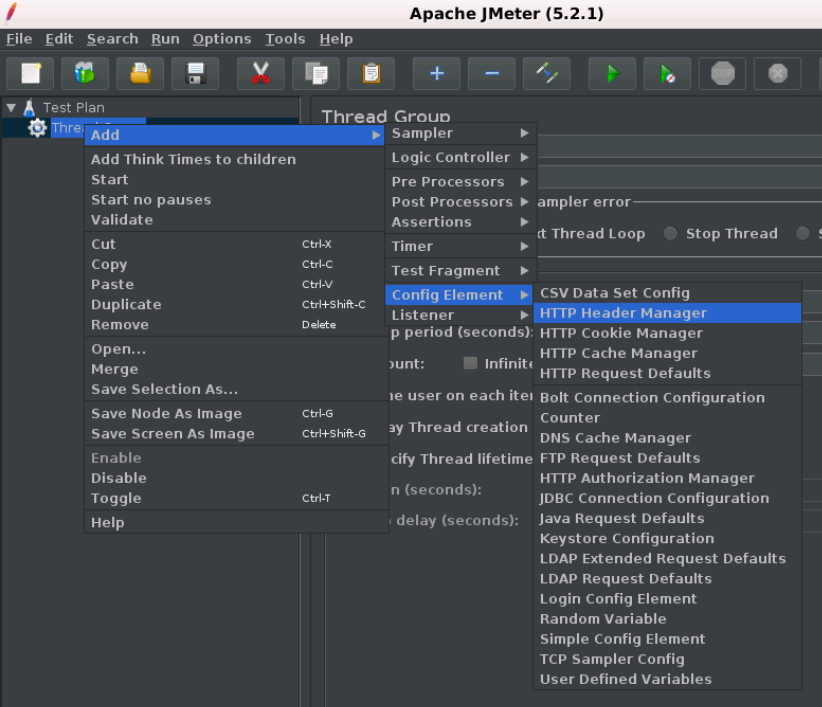Viewport: 822px width, 707px height.
Task: Click the Collapse All minus icon
Action: click(492, 73)
